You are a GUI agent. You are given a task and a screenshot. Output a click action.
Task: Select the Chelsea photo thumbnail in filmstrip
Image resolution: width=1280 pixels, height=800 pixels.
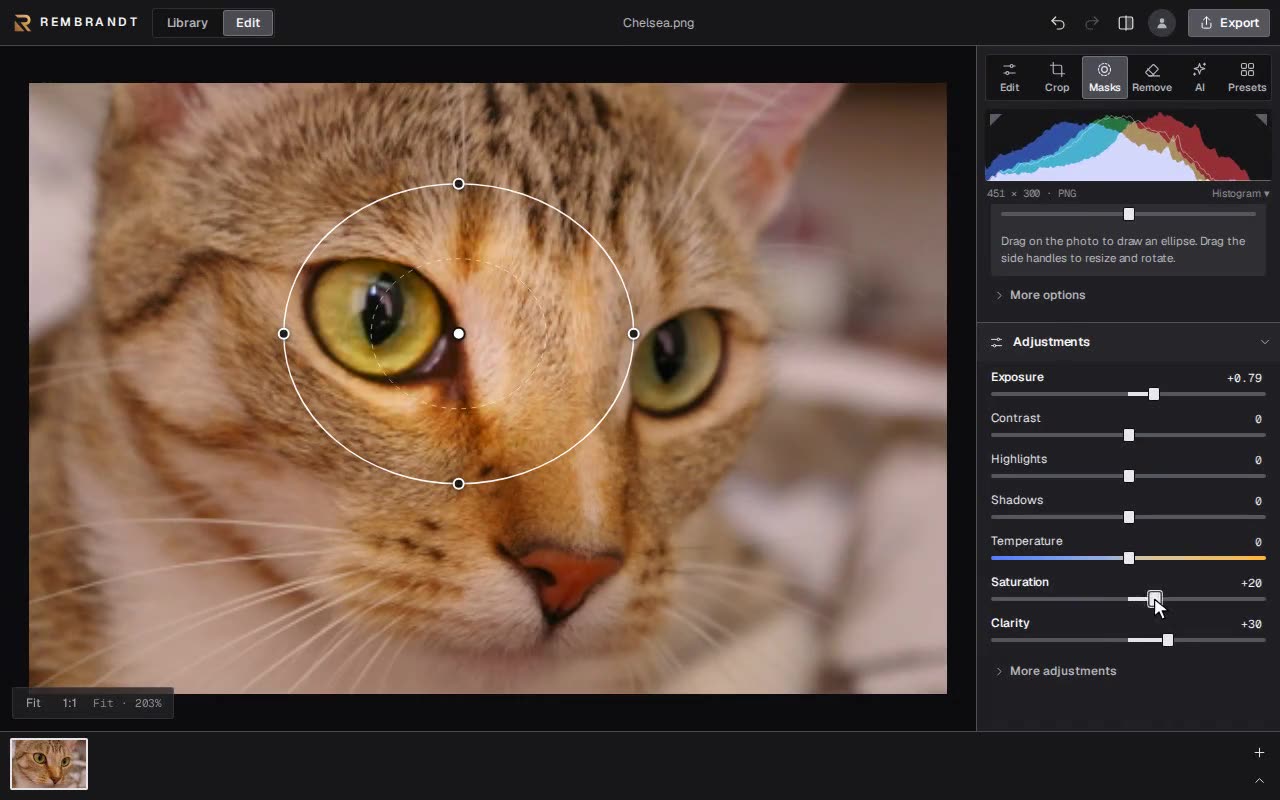click(x=49, y=764)
